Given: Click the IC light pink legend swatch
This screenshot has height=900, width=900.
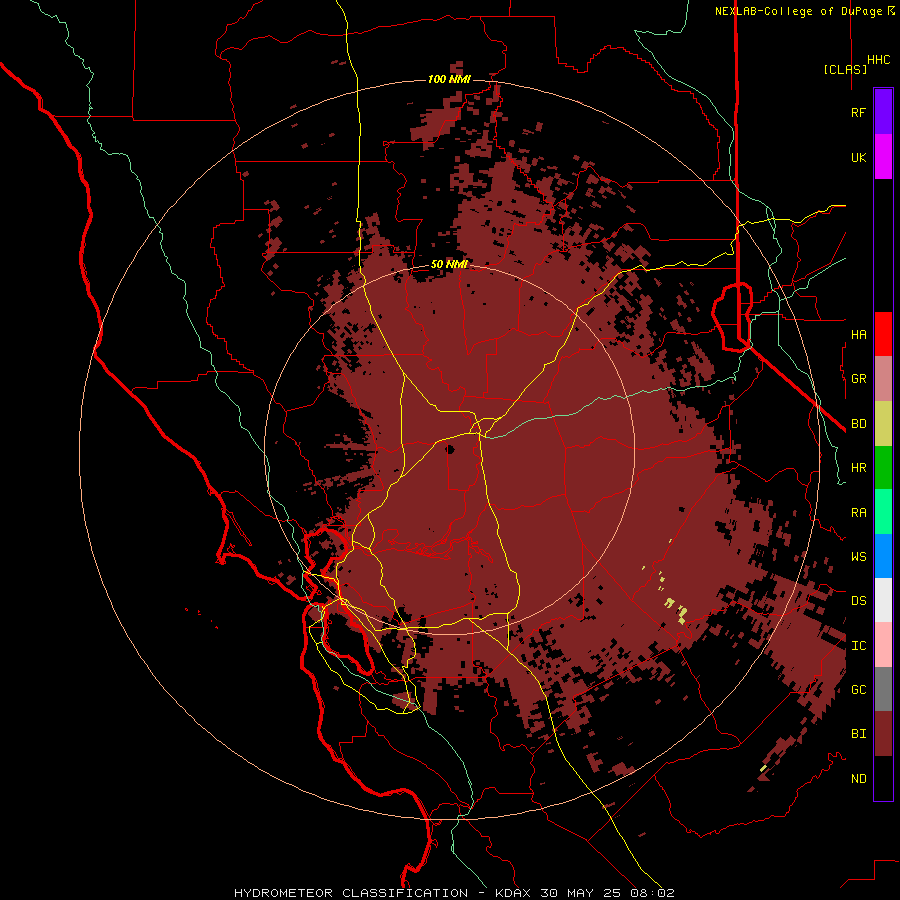Looking at the screenshot, I should point(883,645).
